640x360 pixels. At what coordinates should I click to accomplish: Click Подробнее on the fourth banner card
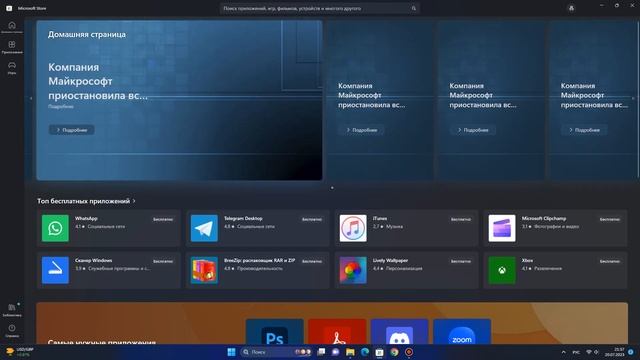tap(584, 130)
